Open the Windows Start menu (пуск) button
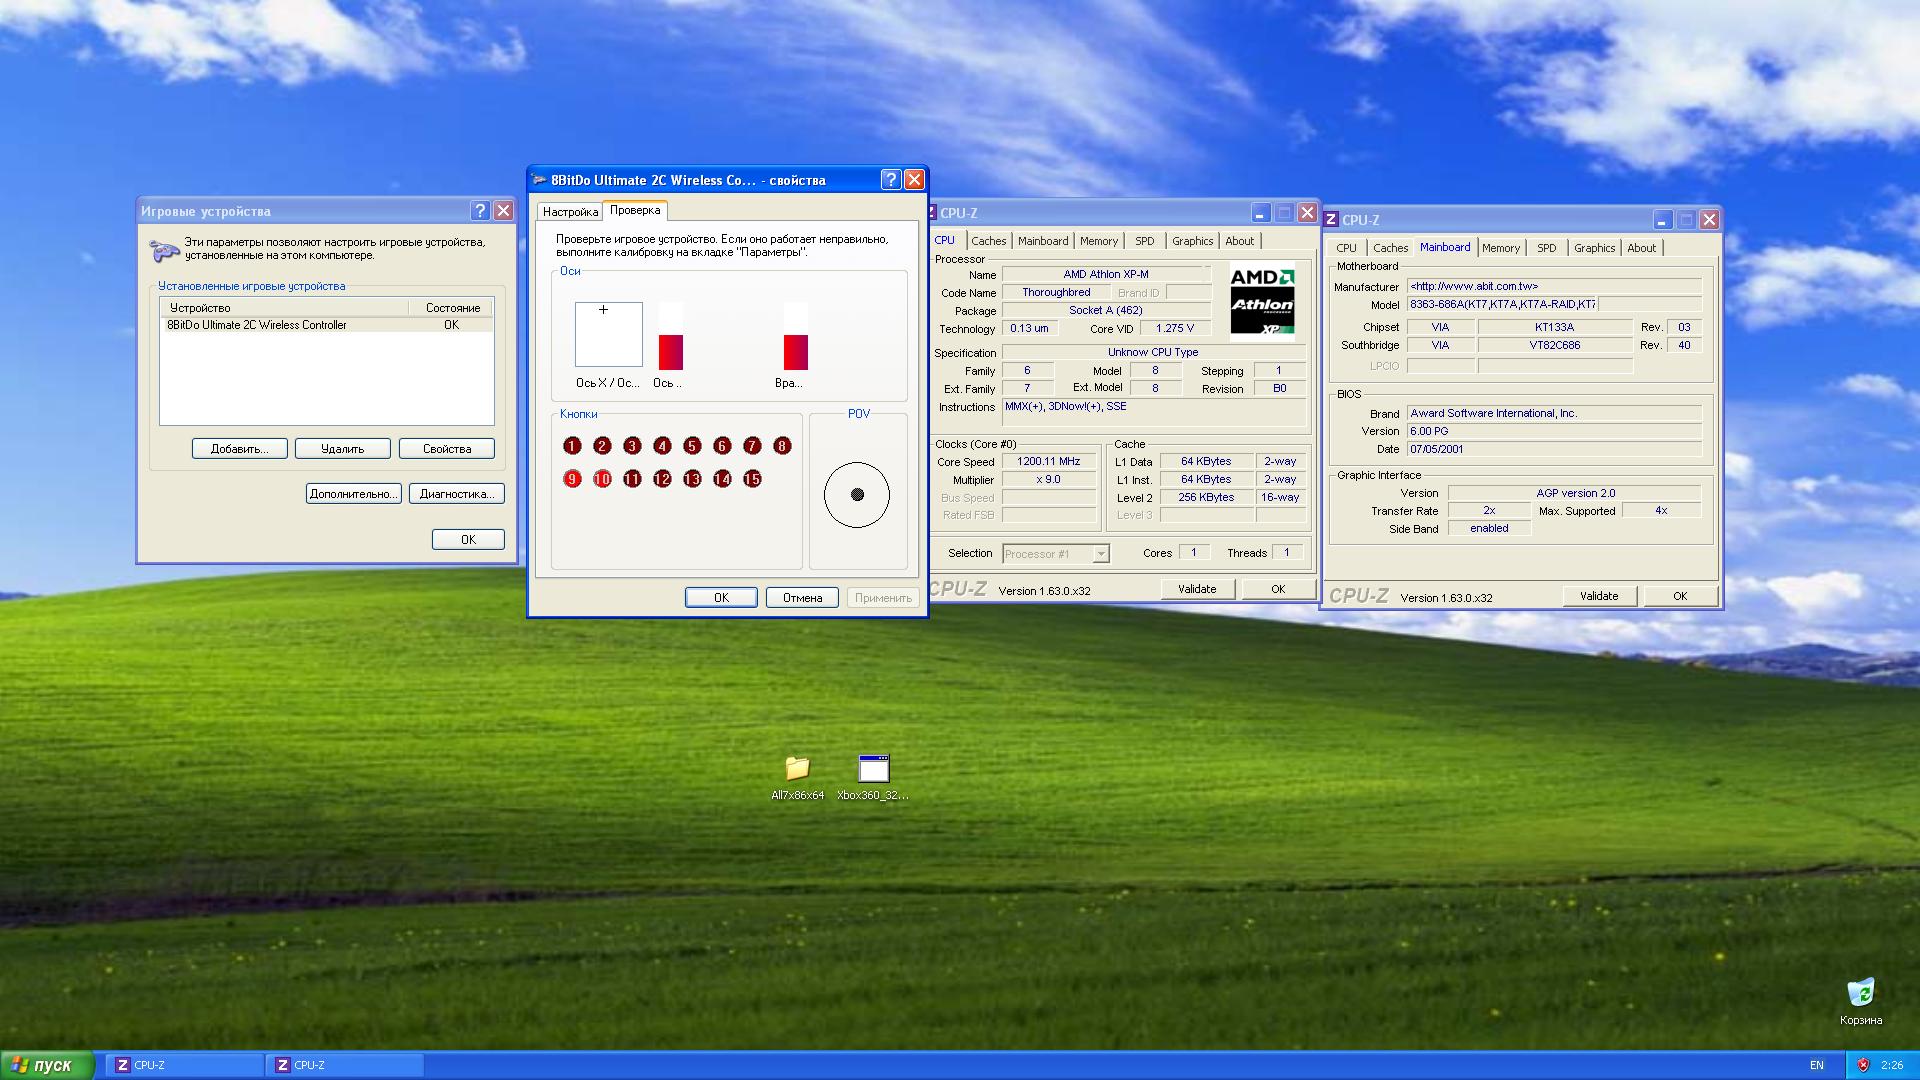The height and width of the screenshot is (1080, 1920). pos(47,1065)
